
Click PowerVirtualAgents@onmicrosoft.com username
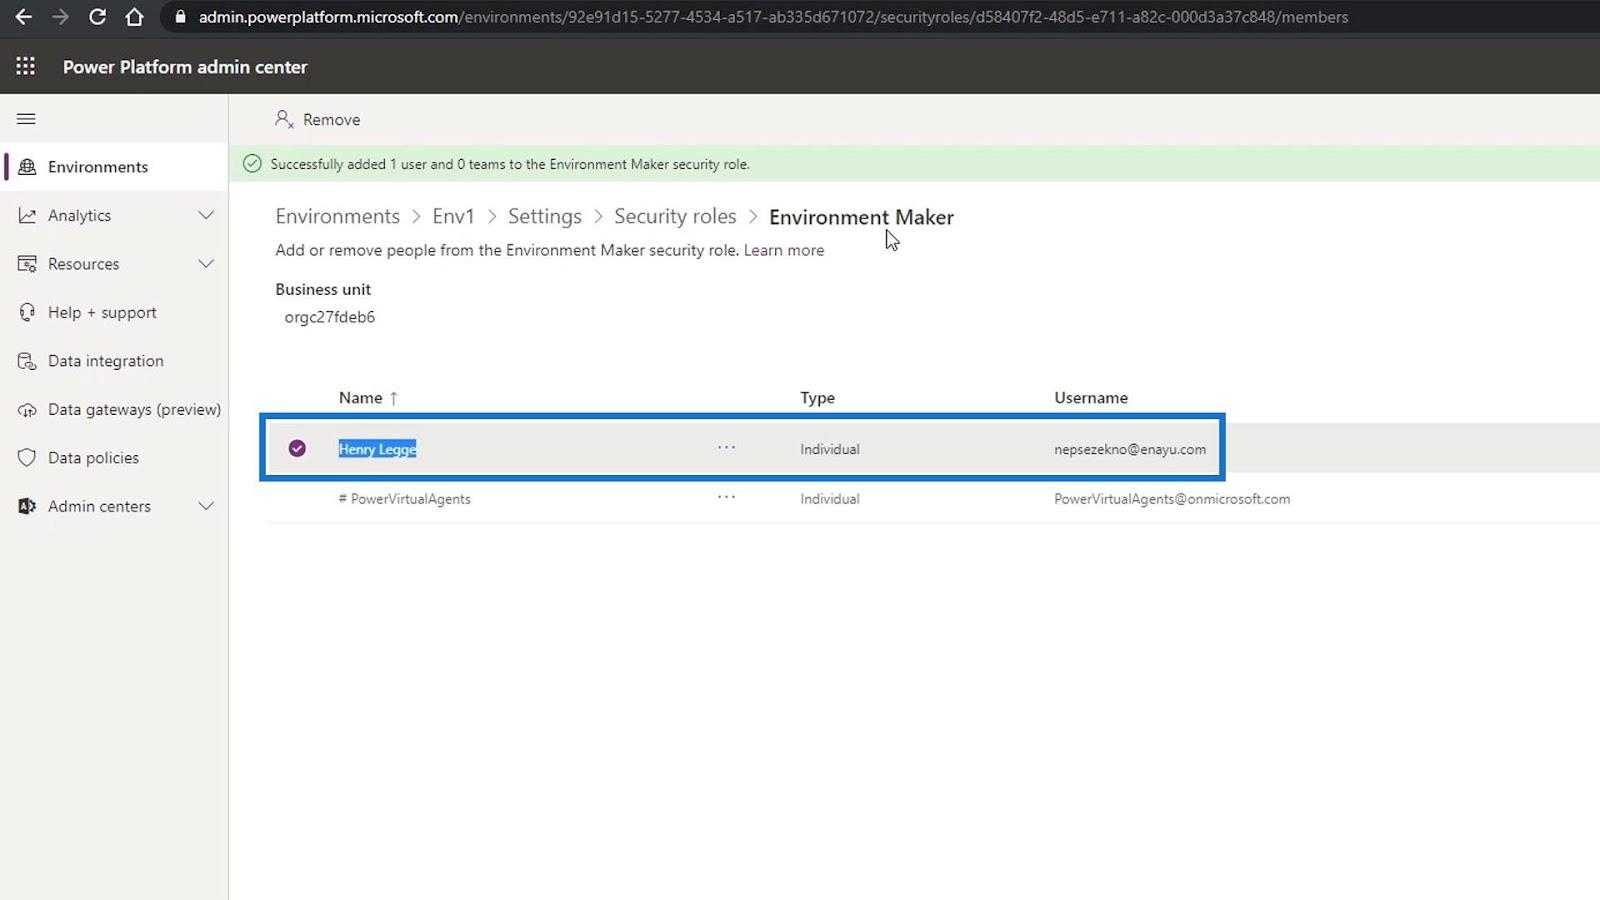click(x=1172, y=499)
